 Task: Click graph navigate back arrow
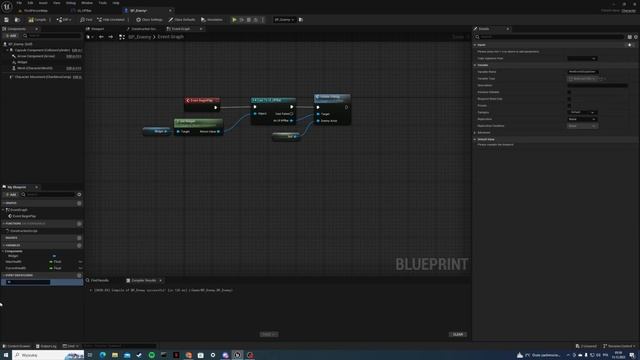pyautogui.click(x=101, y=37)
